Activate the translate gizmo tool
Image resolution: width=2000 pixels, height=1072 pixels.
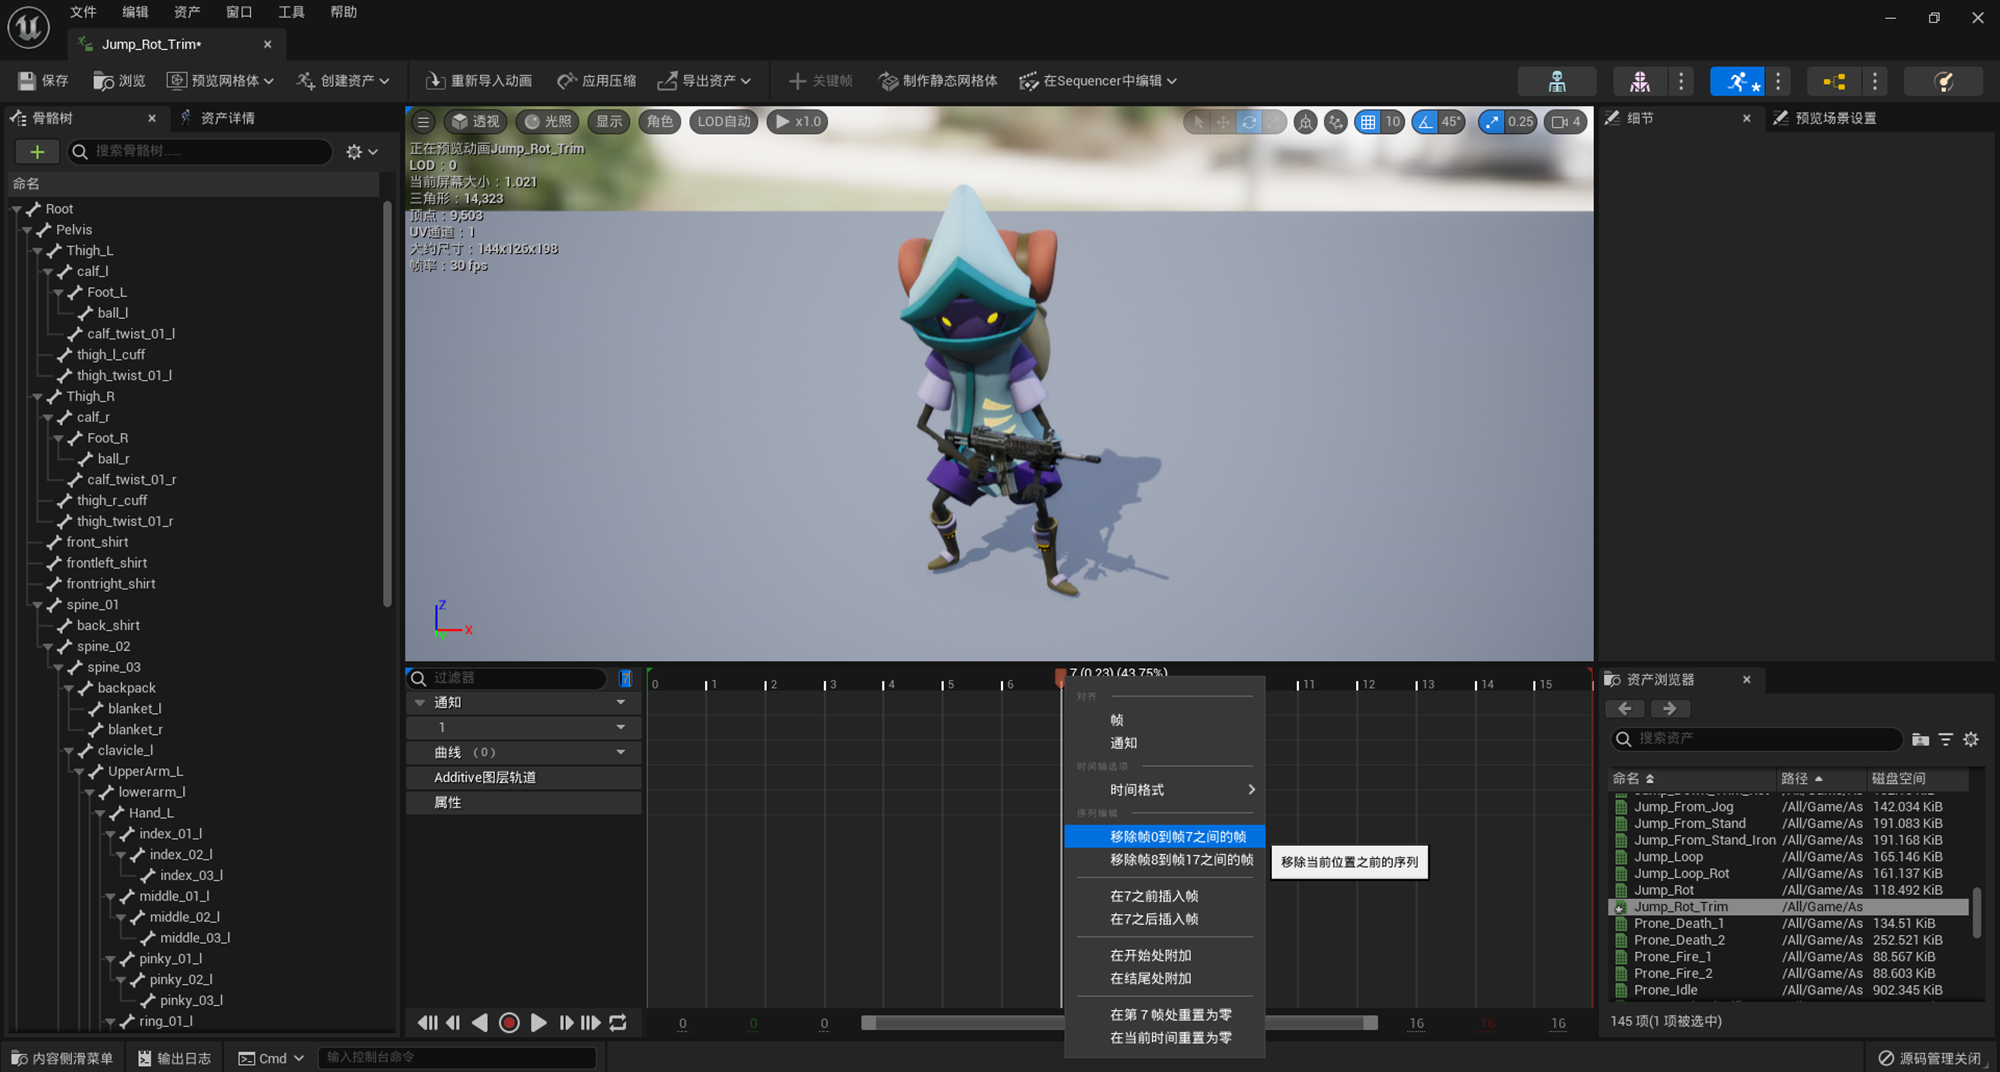click(1223, 122)
